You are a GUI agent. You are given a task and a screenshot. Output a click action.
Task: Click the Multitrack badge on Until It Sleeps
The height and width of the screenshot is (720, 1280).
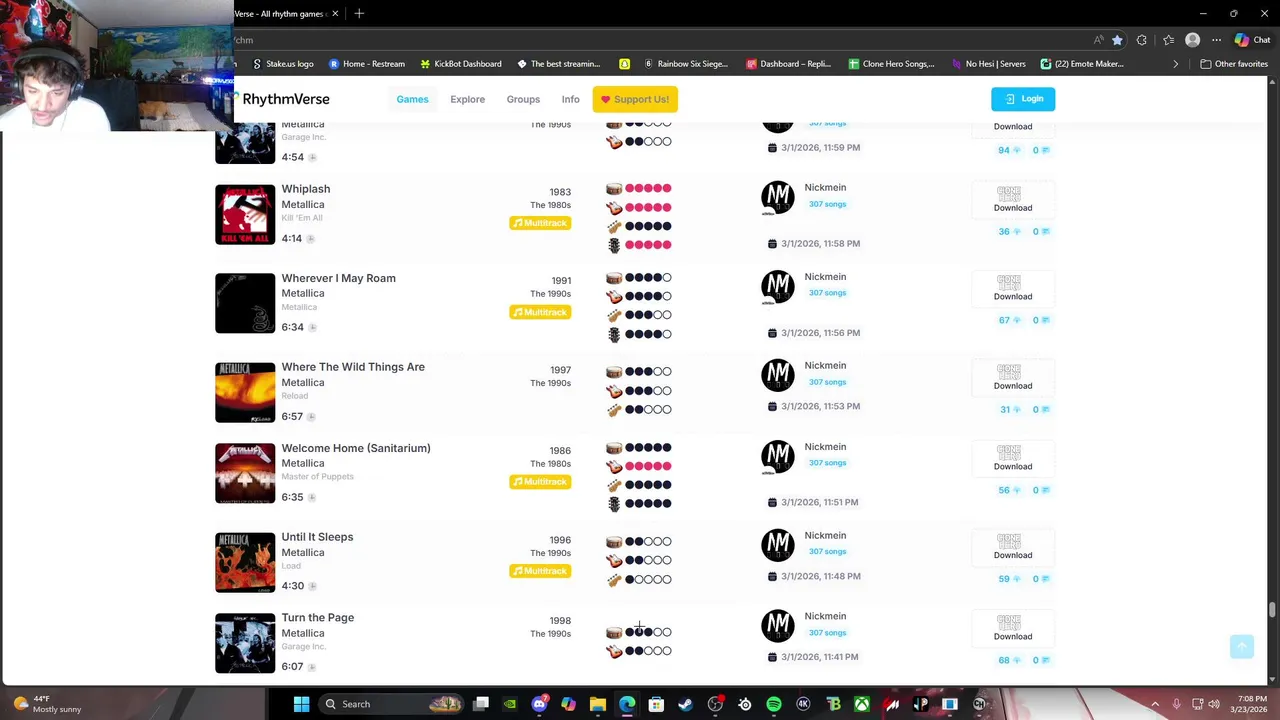pos(540,571)
